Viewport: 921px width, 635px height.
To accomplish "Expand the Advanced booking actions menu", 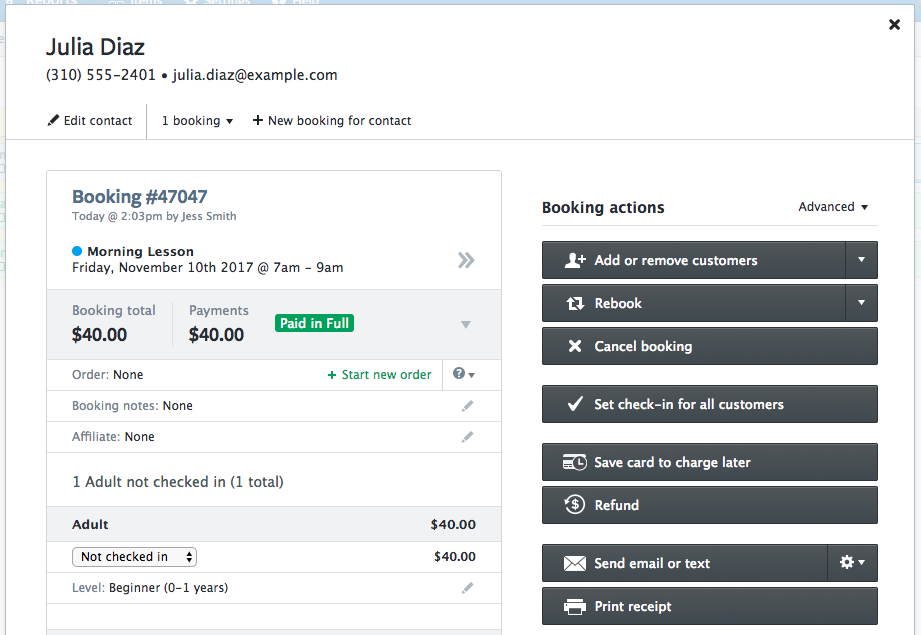I will click(x=833, y=207).
